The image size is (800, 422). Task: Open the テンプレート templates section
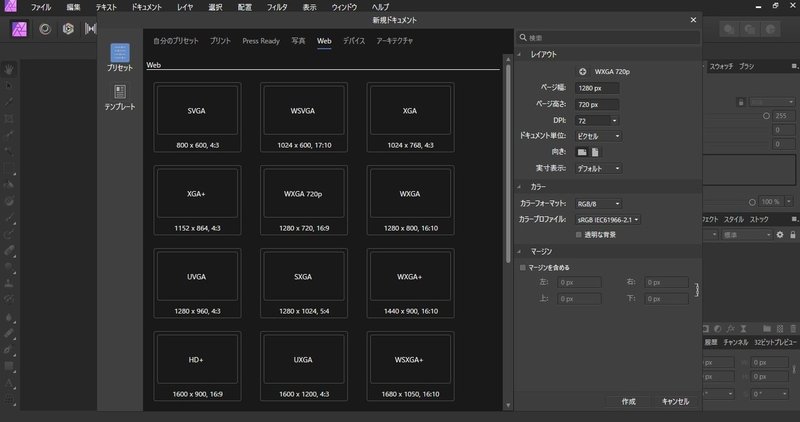(x=120, y=97)
